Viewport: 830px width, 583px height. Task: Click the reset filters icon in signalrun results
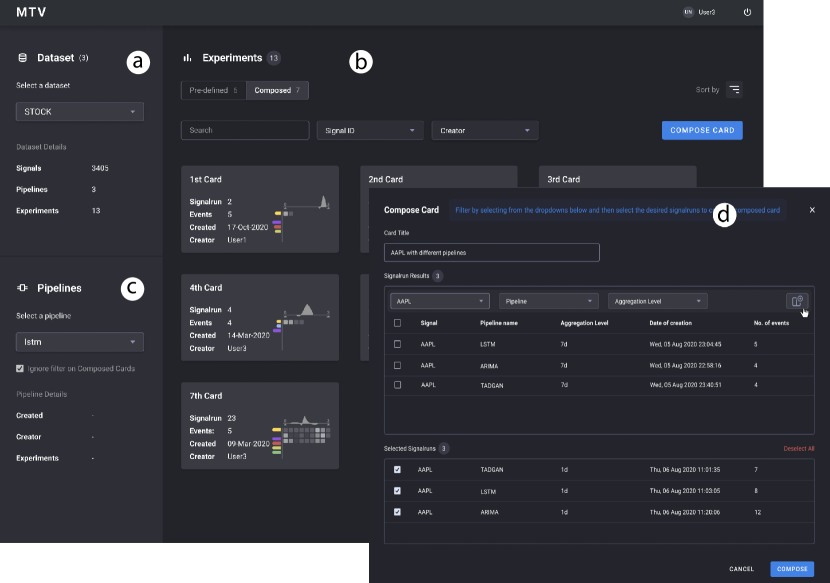click(x=797, y=301)
